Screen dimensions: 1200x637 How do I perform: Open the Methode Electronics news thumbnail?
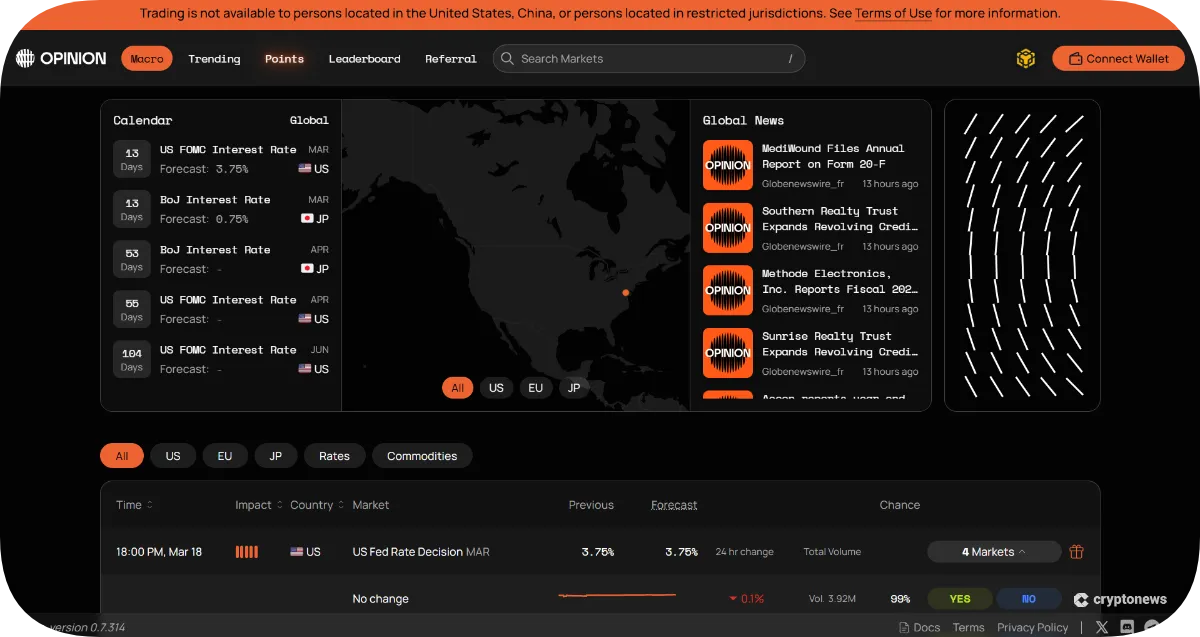click(728, 290)
